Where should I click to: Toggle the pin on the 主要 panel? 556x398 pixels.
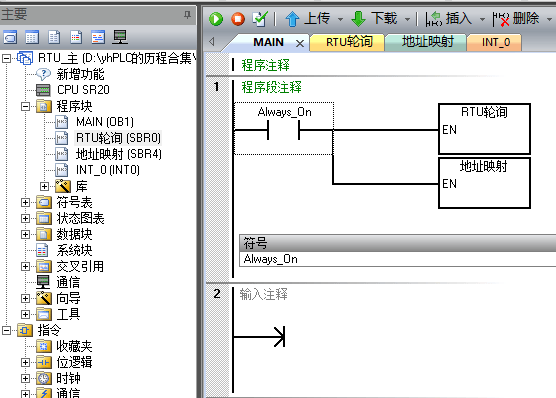click(x=187, y=15)
